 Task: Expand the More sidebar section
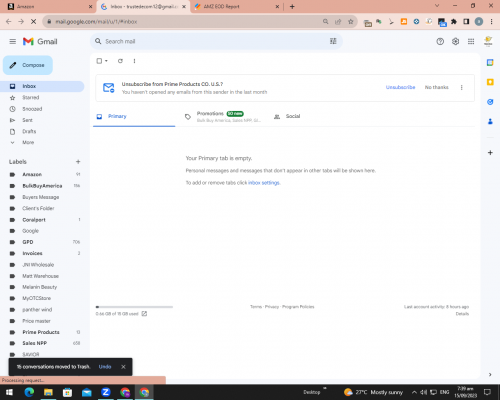tap(28, 142)
